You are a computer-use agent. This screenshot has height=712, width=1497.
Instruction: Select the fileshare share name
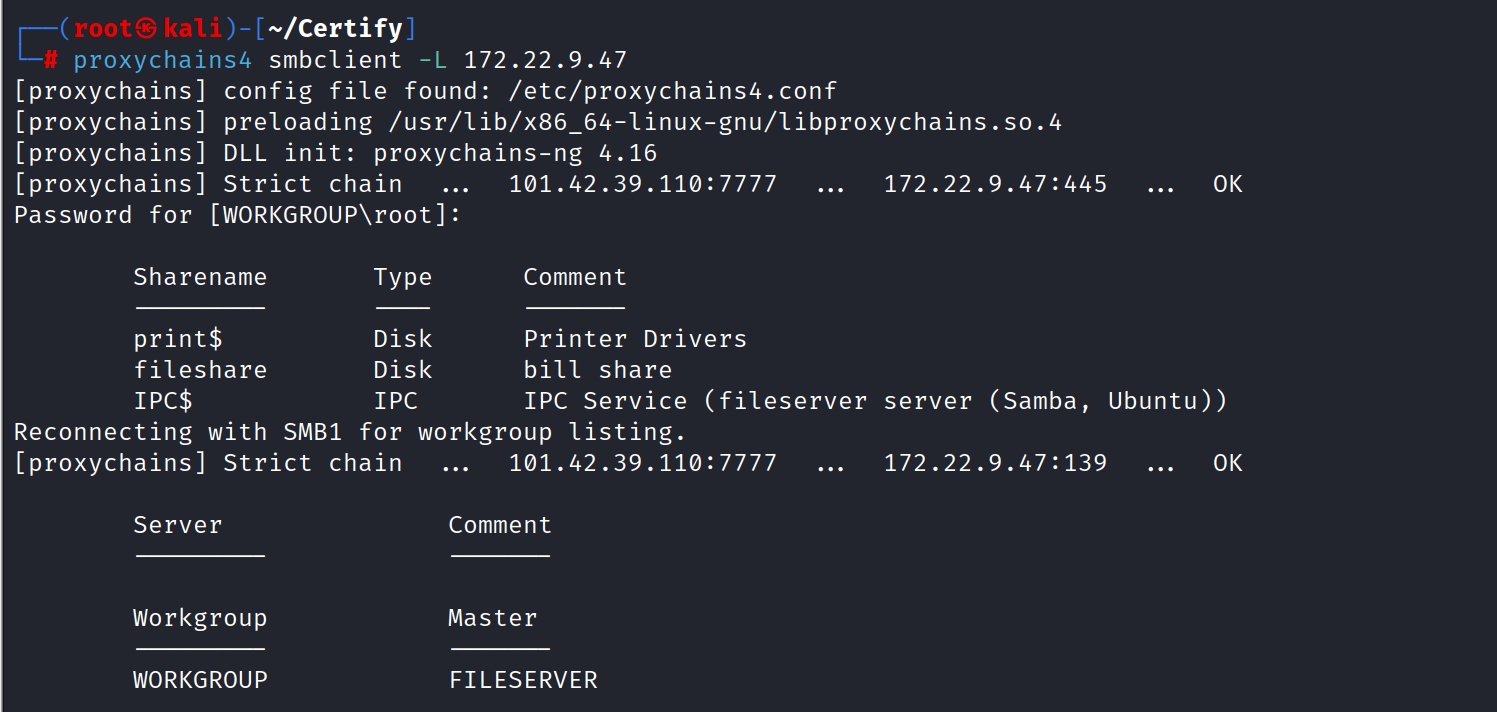200,370
